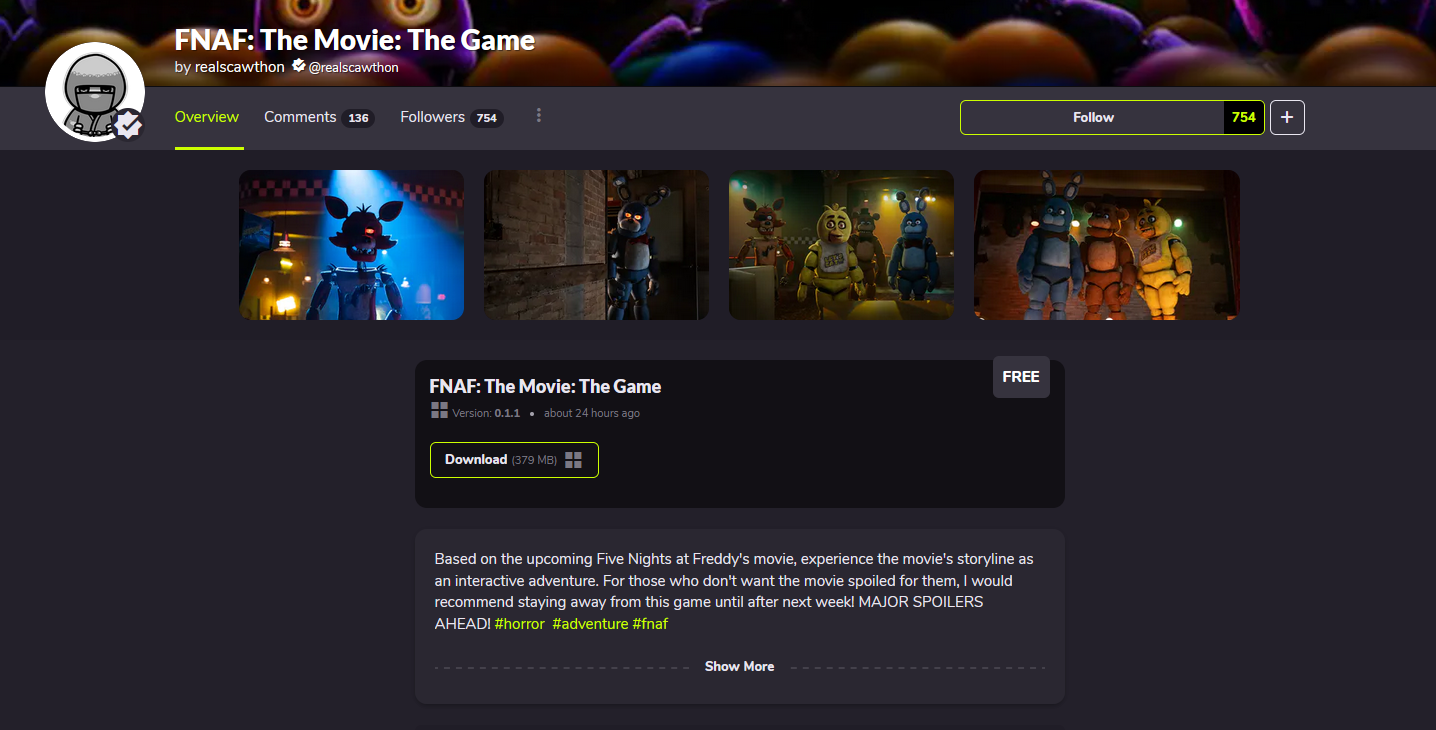The height and width of the screenshot is (730, 1436).
Task: Open the Bonnie brick hallway screenshot
Action: (596, 245)
